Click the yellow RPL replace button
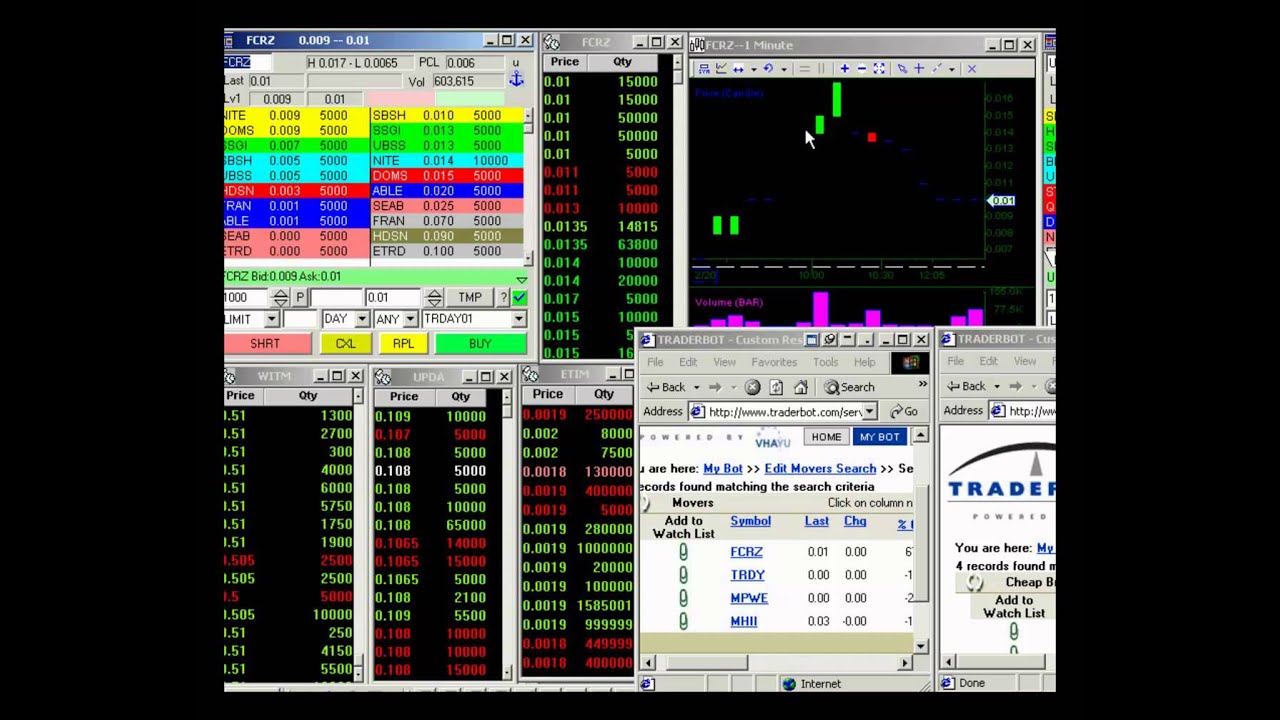1280x720 pixels. [403, 344]
